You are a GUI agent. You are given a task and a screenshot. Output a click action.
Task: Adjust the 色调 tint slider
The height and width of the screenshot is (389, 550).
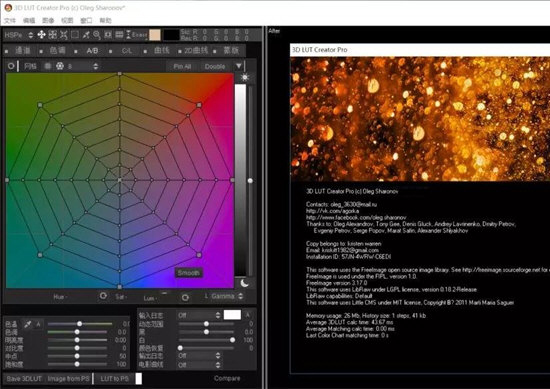click(77, 332)
